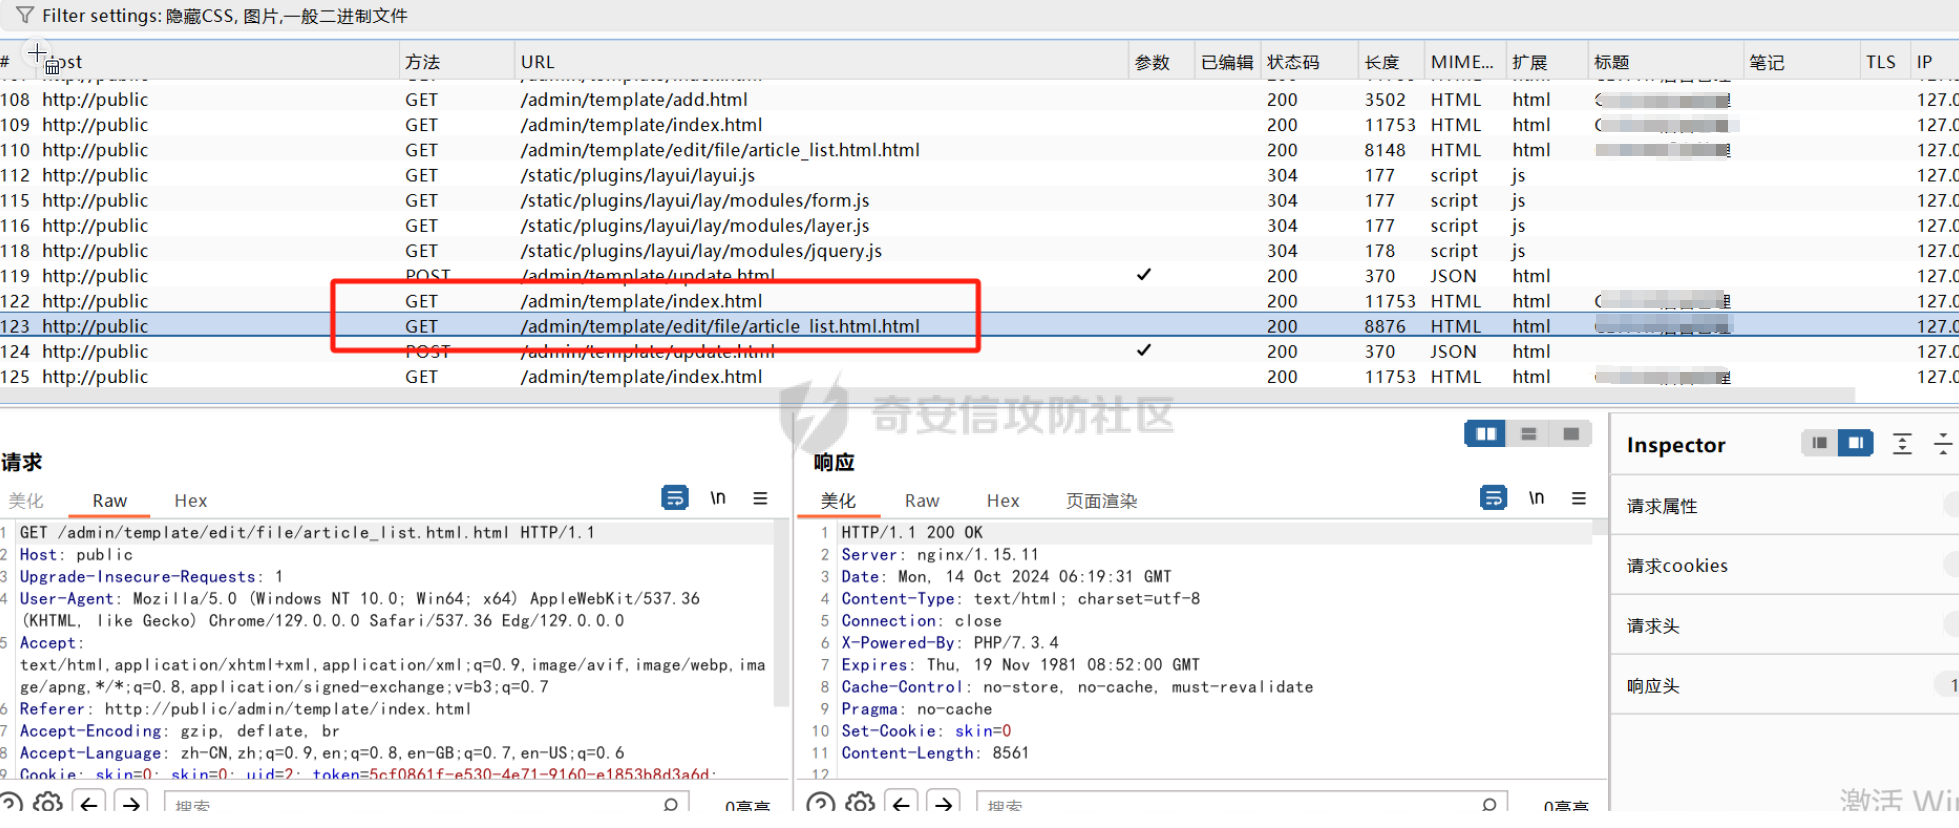This screenshot has height=828, width=1959.
Task: Sort table by TLS column
Action: tap(1884, 62)
